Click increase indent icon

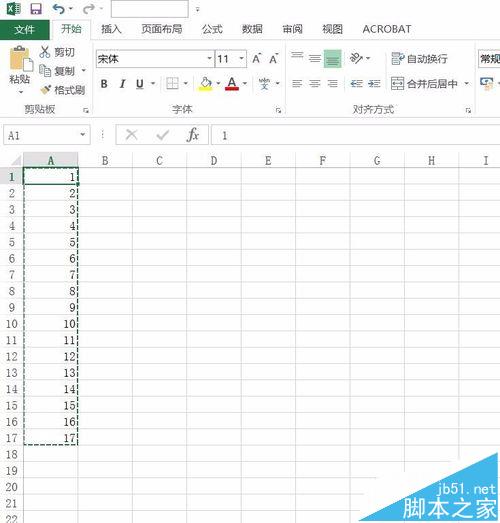(x=374, y=83)
